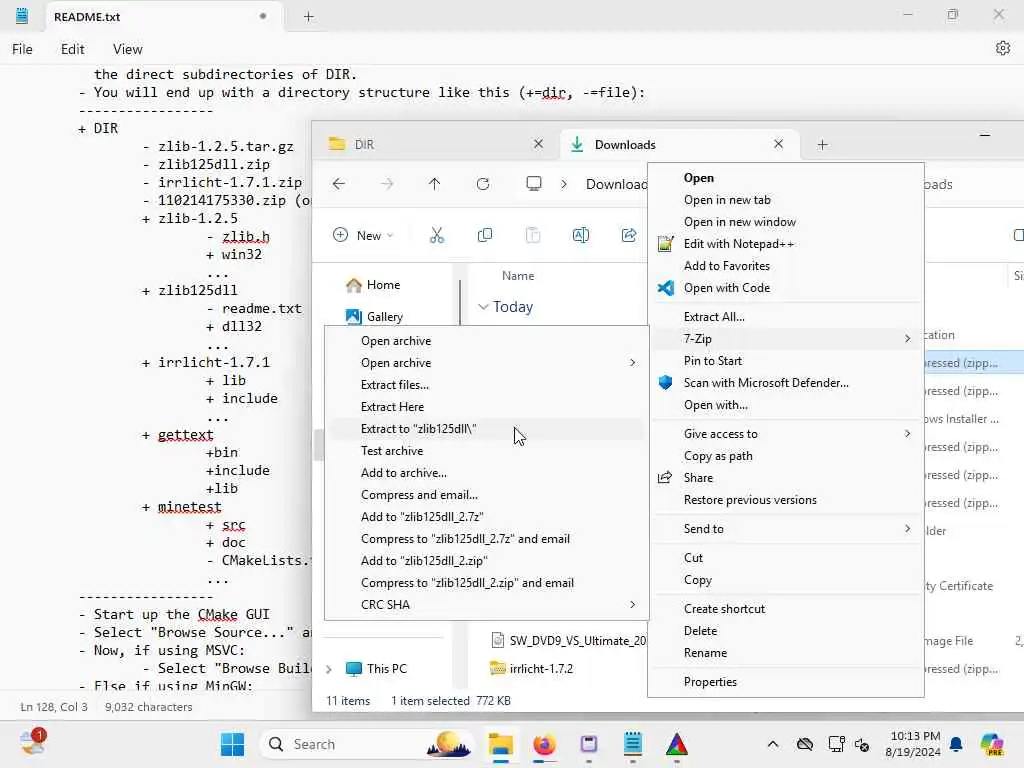Choose Add to archive... option
Viewport: 1024px width, 768px height.
coord(487,473)
